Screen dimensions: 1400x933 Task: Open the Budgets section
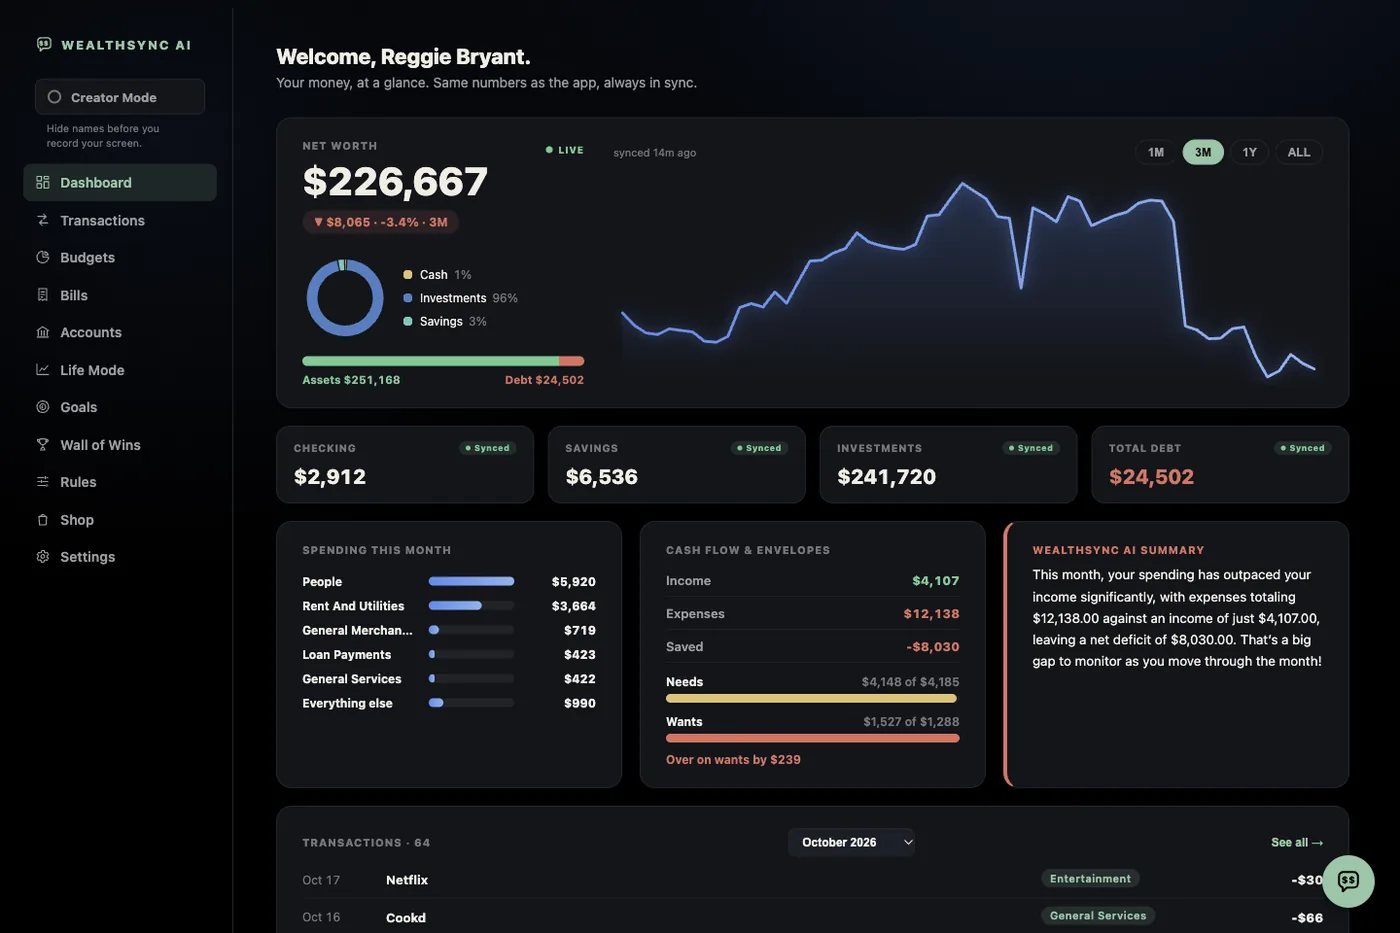(x=120, y=257)
